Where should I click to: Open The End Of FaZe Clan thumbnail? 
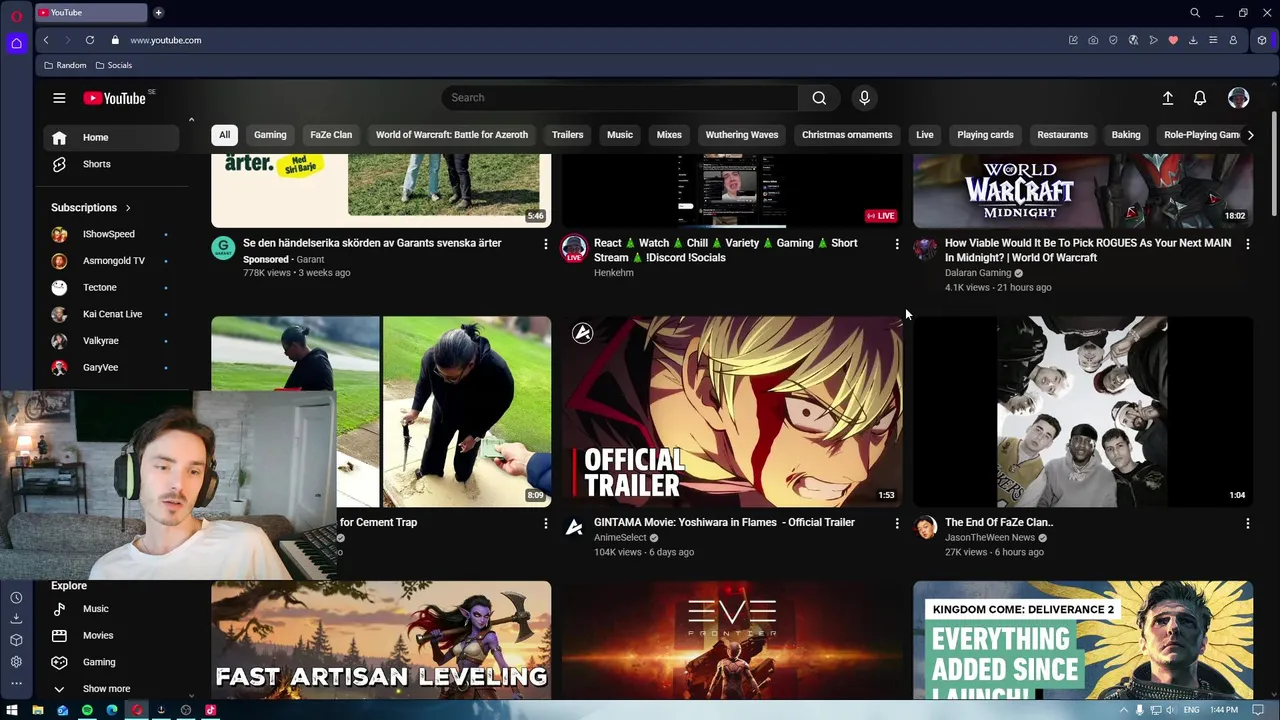(1083, 412)
